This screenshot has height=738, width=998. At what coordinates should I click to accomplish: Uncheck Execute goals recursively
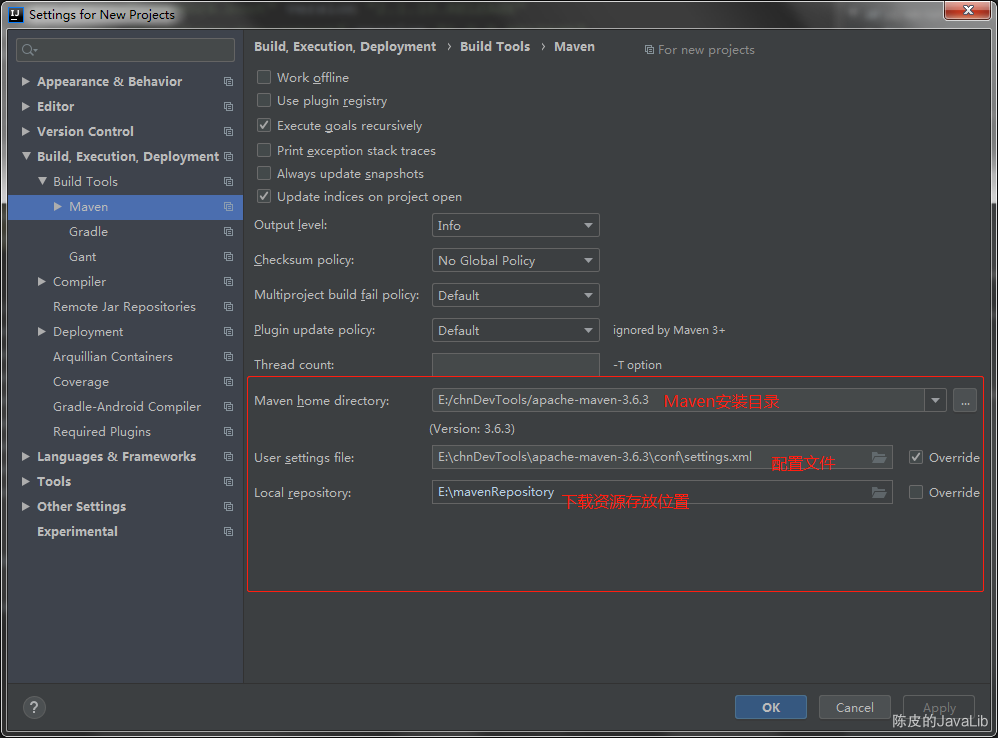tap(264, 125)
